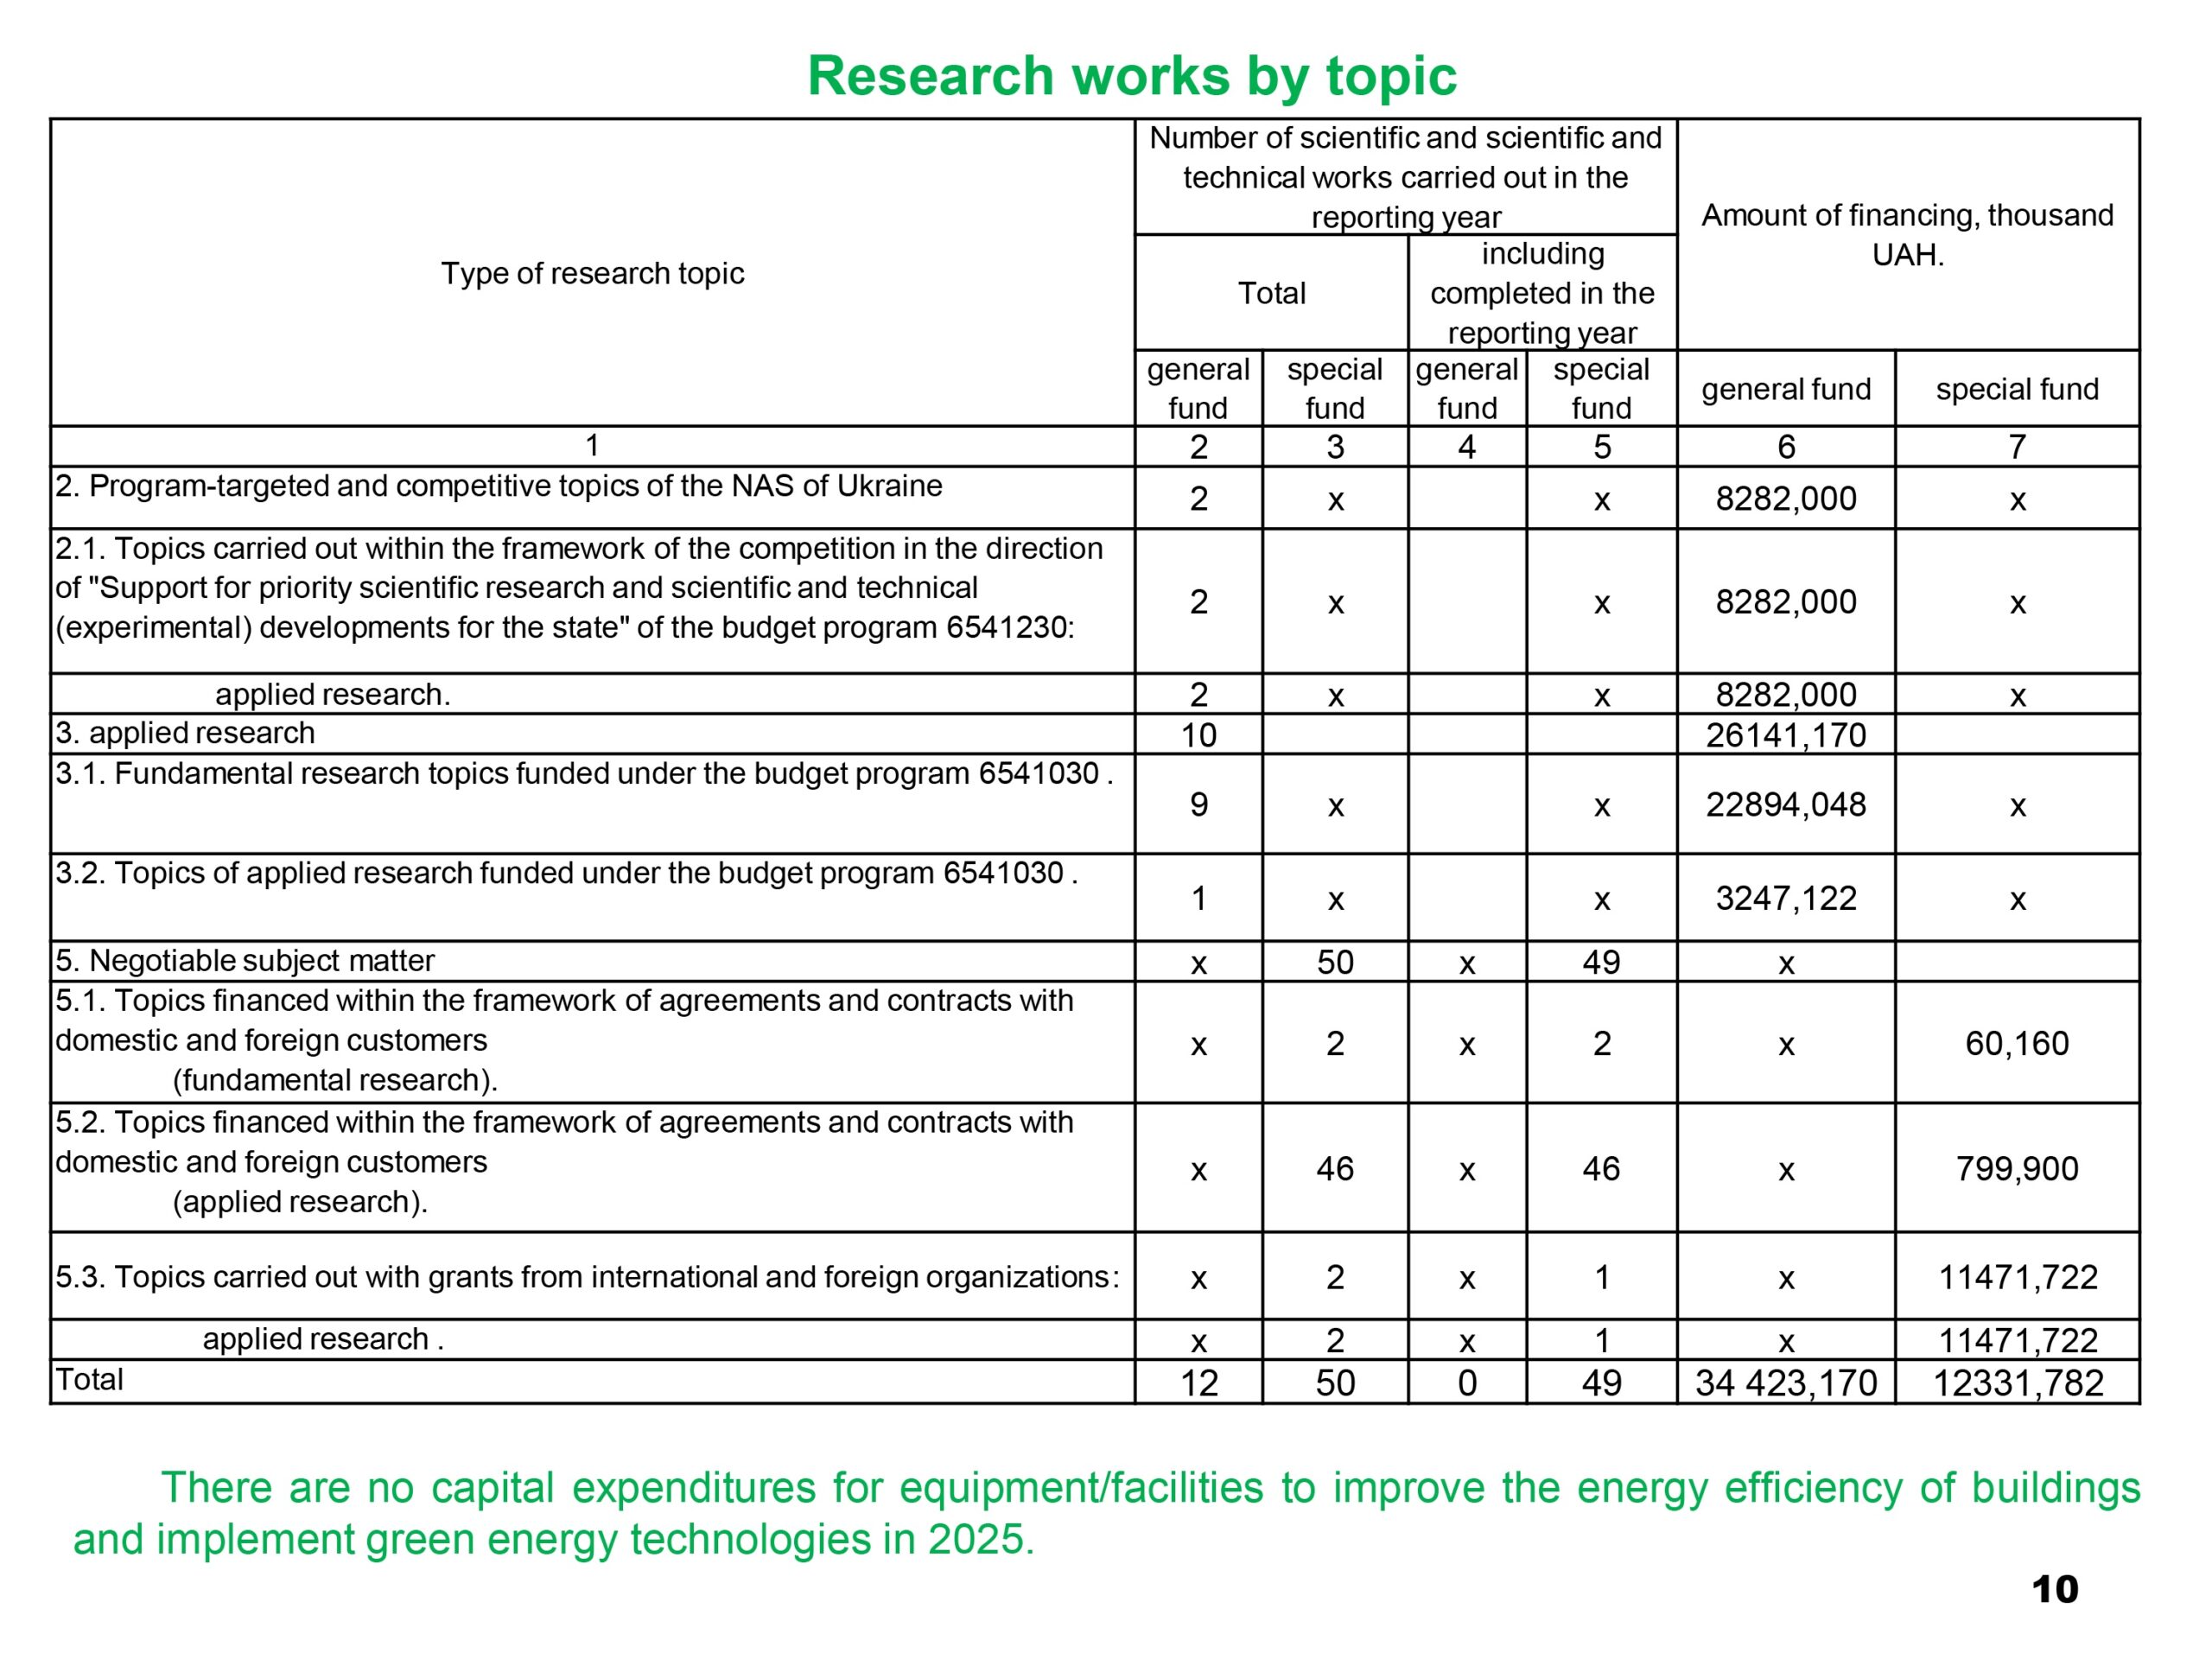Click the 22894,048 general fund value
Screen dimensions: 2212x1659
click(1785, 805)
